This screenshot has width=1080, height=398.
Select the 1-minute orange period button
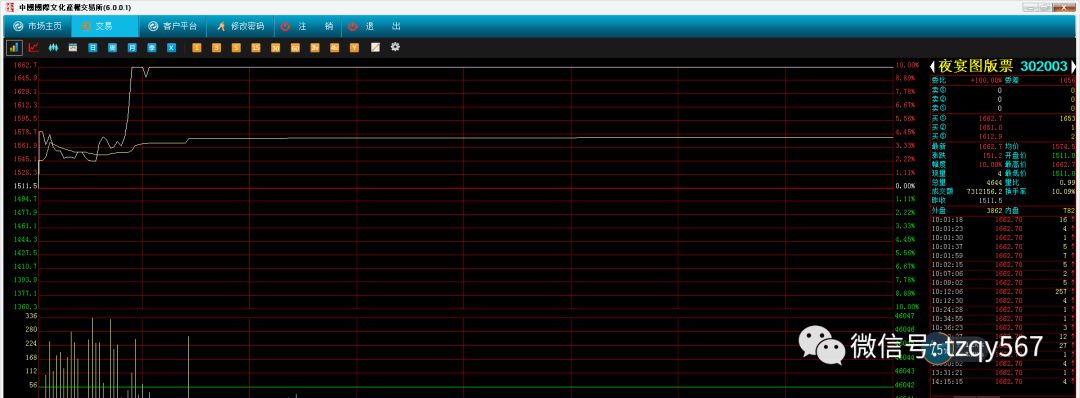[196, 48]
